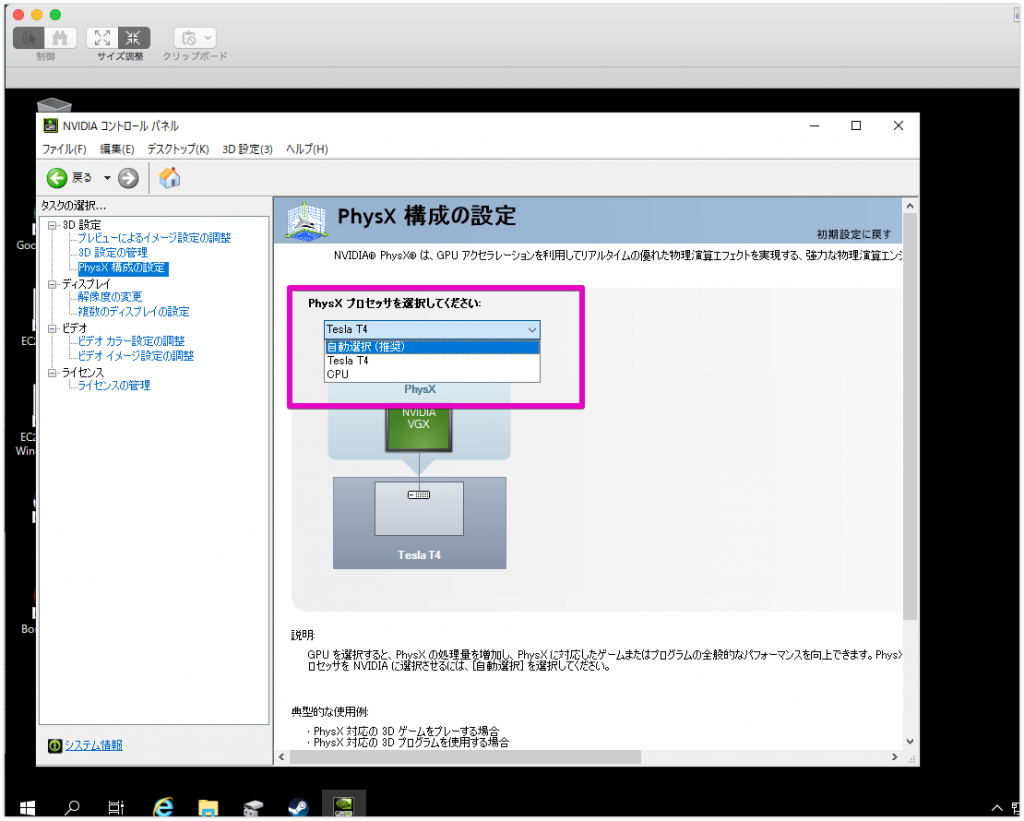Viewport: 1024px width, 821px height.
Task: Open the システム情報 link
Action: click(93, 745)
